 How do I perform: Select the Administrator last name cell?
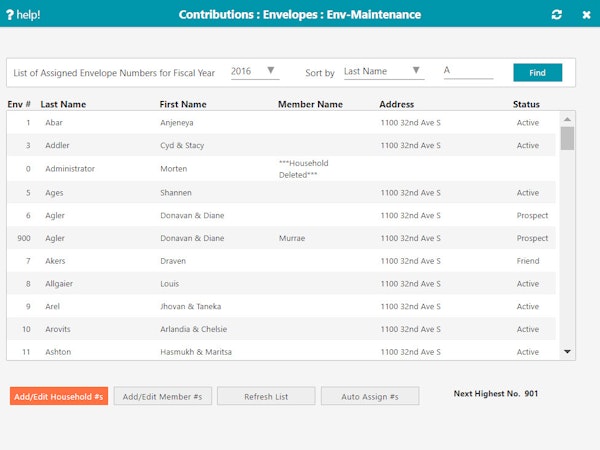[x=70, y=169]
